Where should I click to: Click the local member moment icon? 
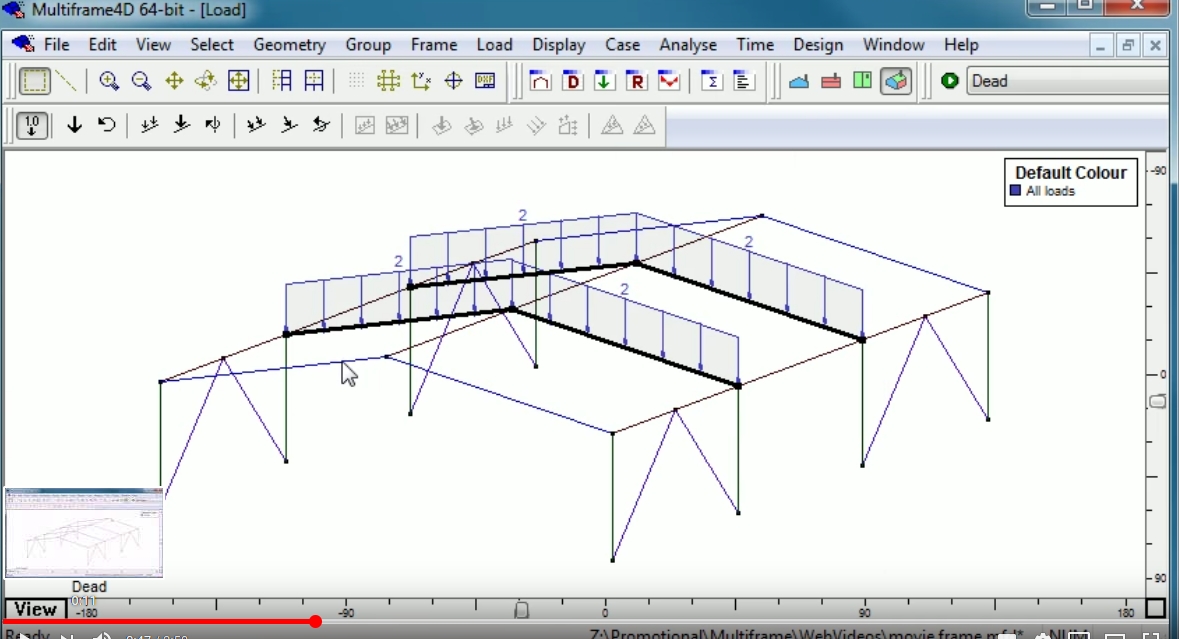(x=321, y=125)
